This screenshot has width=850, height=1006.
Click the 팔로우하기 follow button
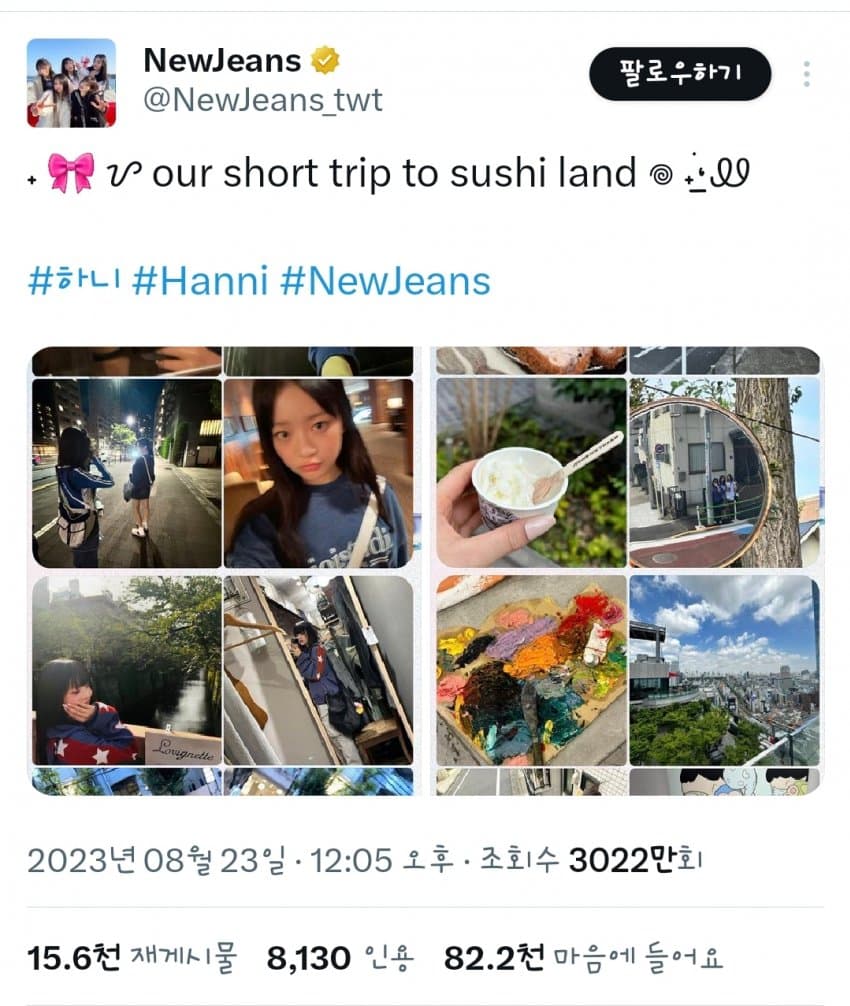680,73
